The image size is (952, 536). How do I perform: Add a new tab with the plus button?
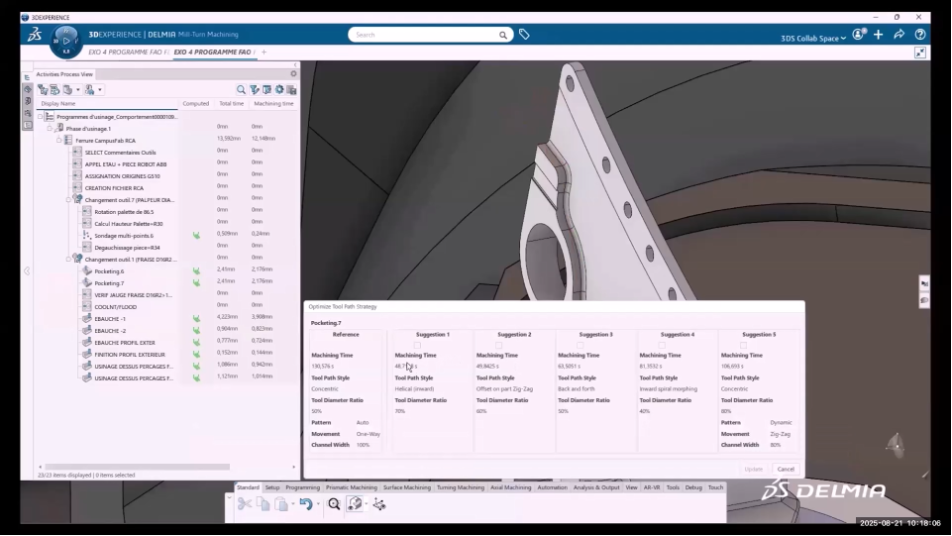(264, 52)
